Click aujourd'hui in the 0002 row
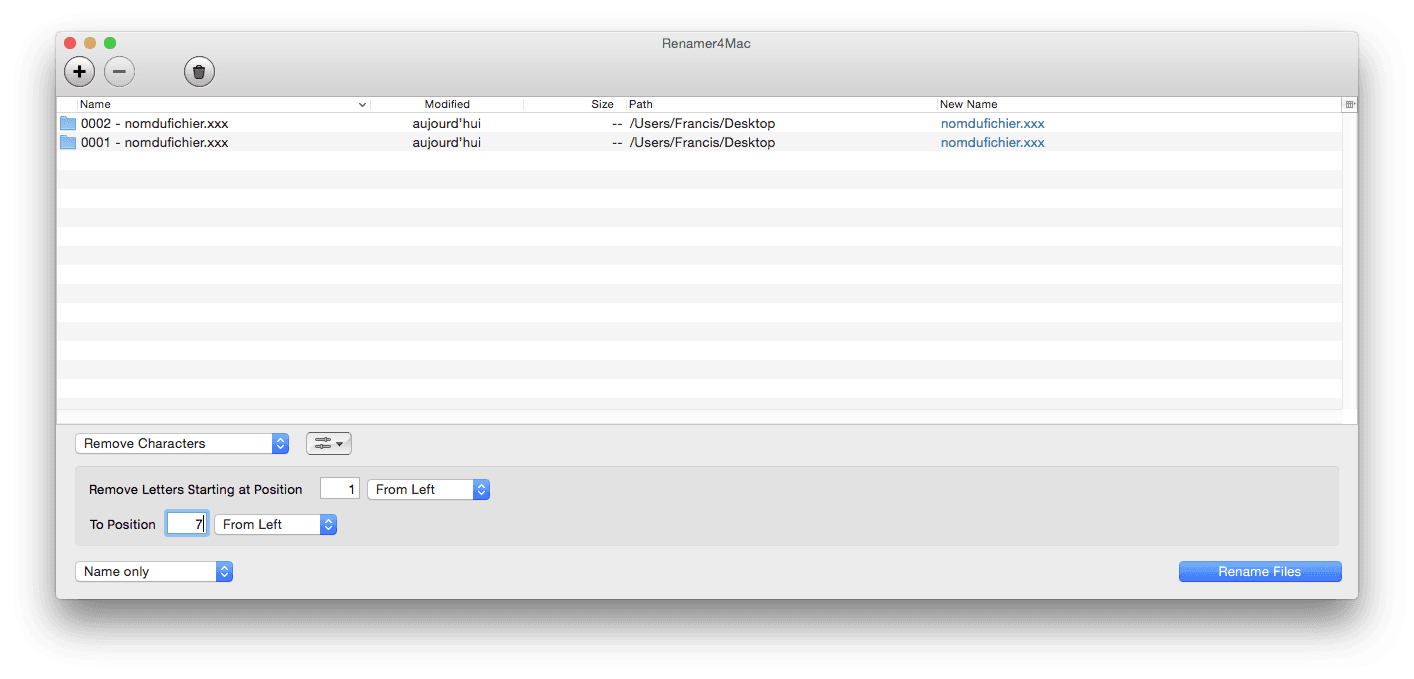 [447, 123]
